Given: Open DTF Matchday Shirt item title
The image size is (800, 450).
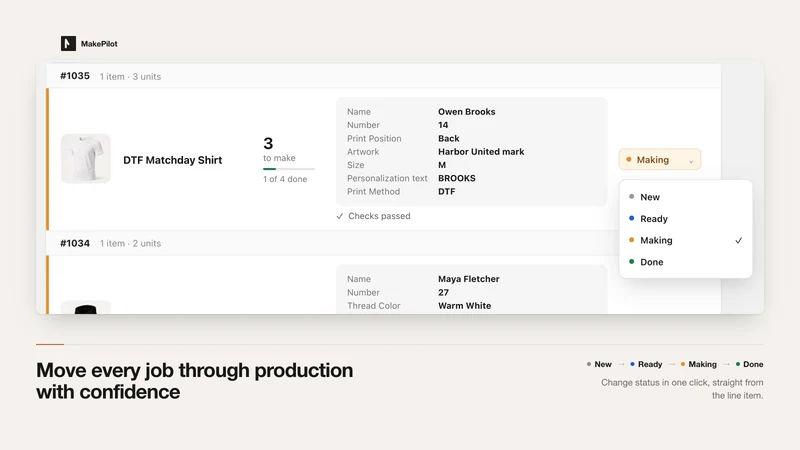Looking at the screenshot, I should click(x=172, y=160).
